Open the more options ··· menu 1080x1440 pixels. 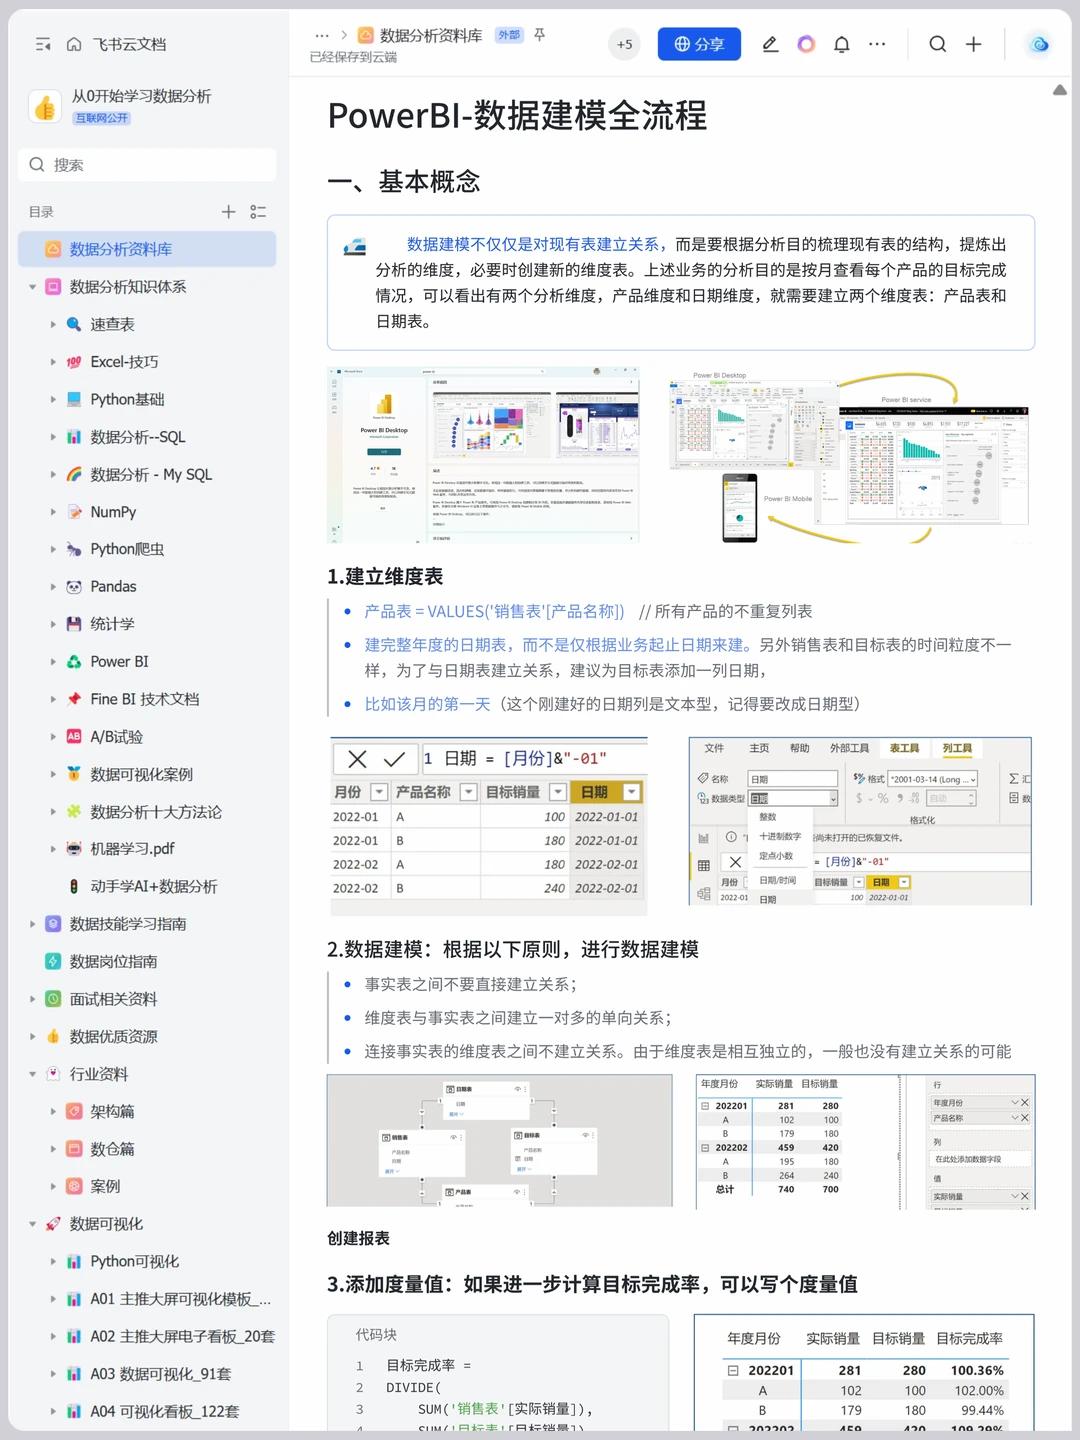pyautogui.click(x=877, y=44)
